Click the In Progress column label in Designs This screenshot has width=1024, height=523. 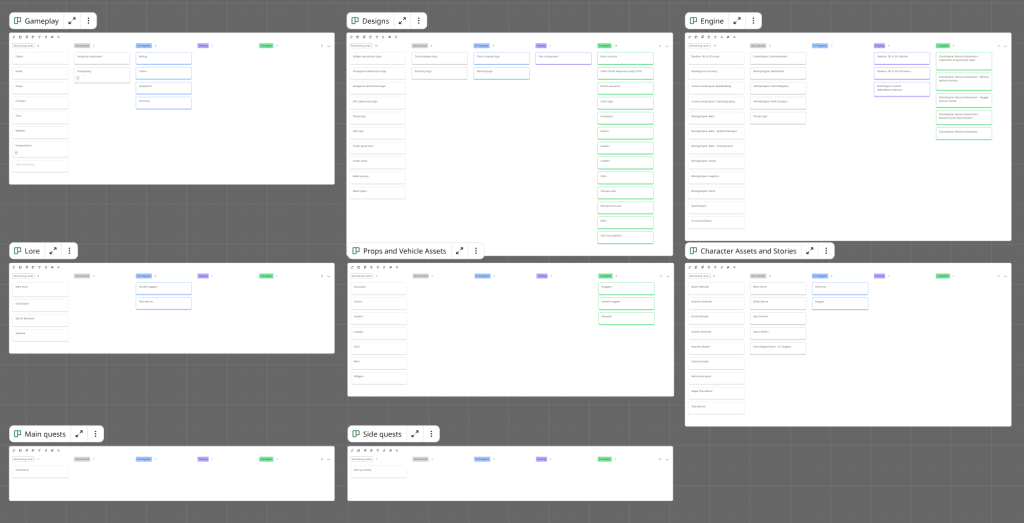click(482, 45)
